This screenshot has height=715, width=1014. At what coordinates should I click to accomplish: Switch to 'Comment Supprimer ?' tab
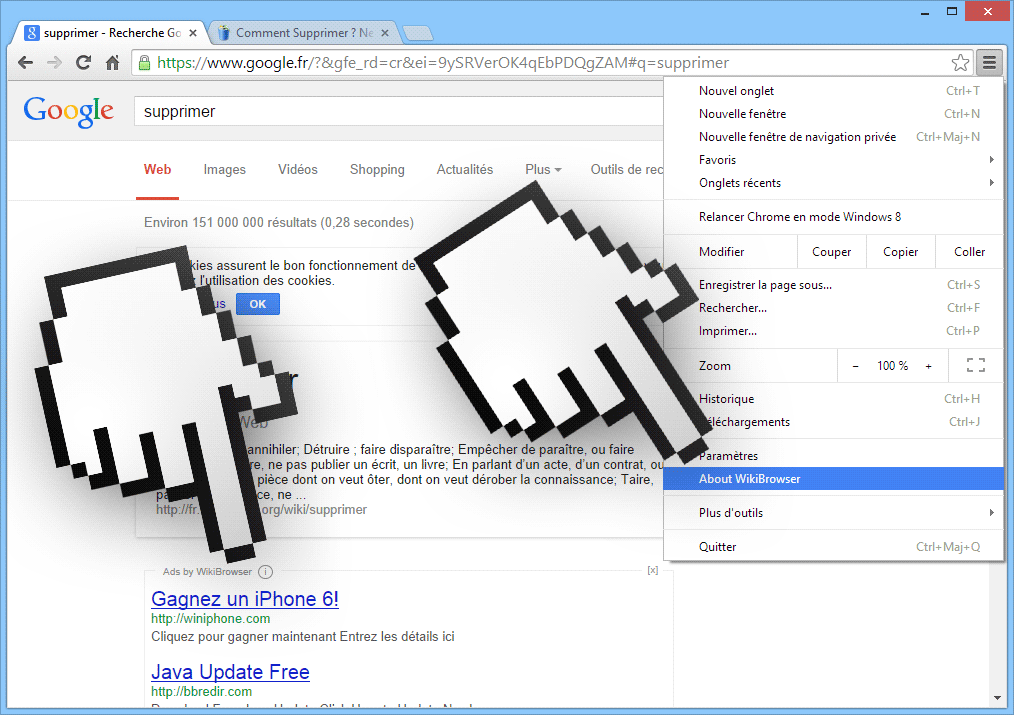[x=304, y=33]
